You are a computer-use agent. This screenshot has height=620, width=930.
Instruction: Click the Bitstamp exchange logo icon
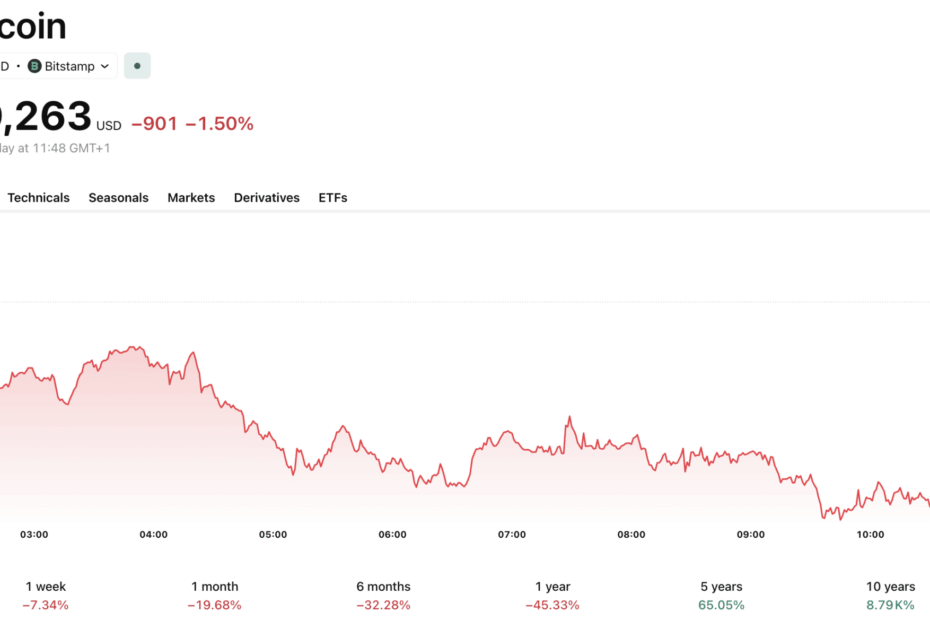(x=34, y=66)
